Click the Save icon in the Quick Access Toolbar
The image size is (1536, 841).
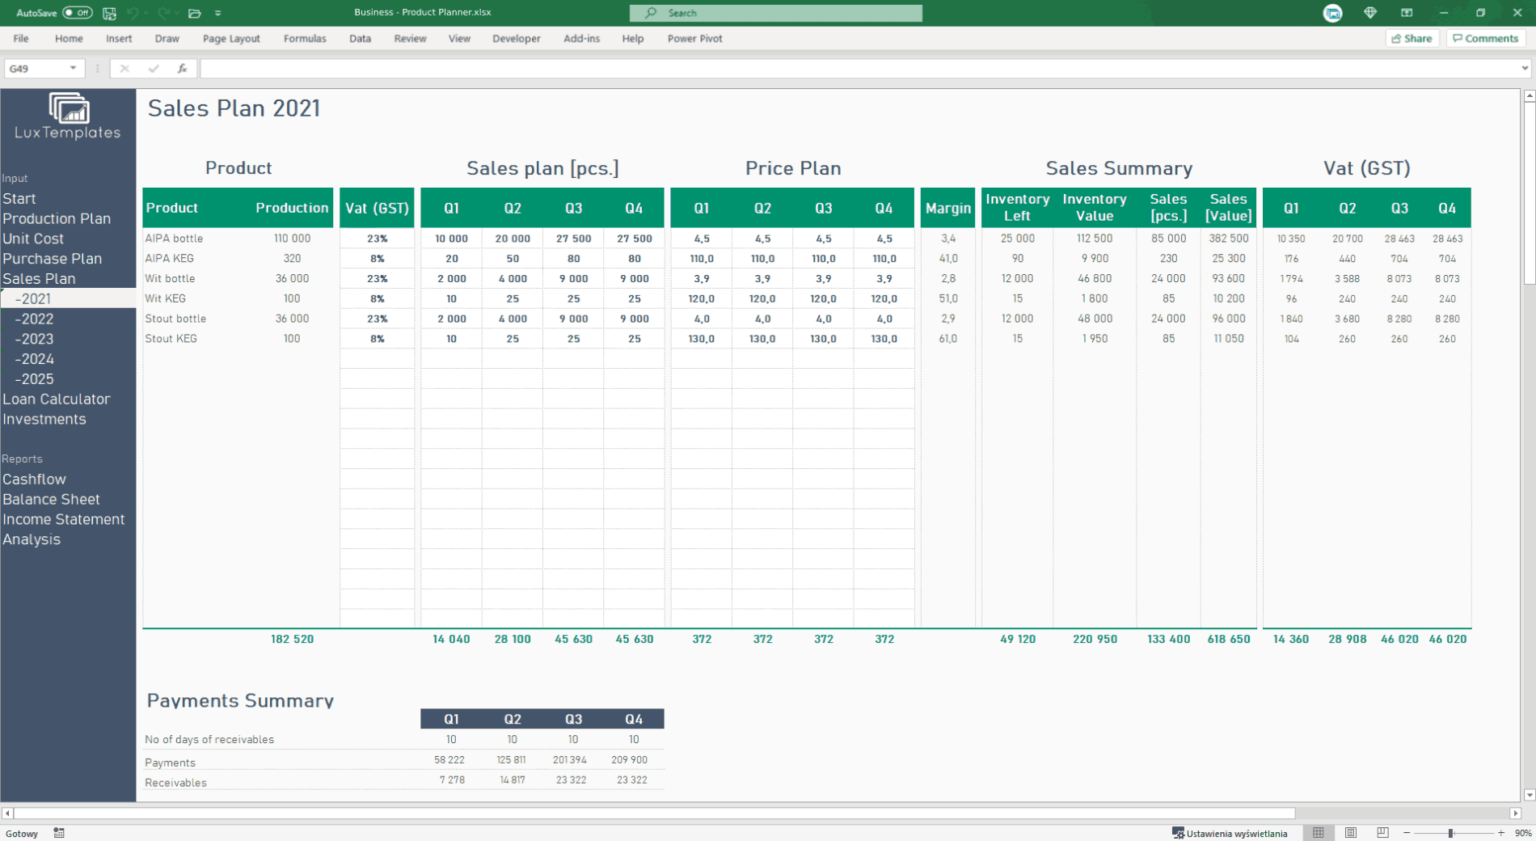[x=109, y=13]
